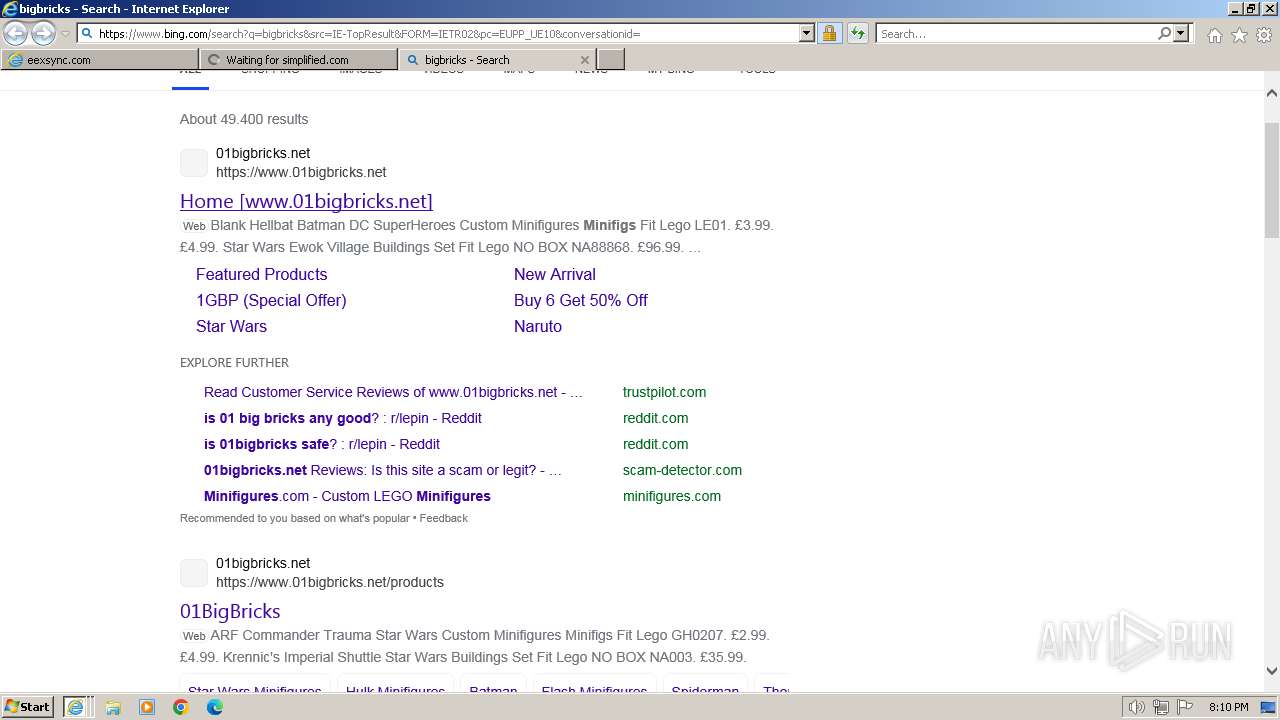Click the 8:10 PM system clock

[x=1228, y=707]
